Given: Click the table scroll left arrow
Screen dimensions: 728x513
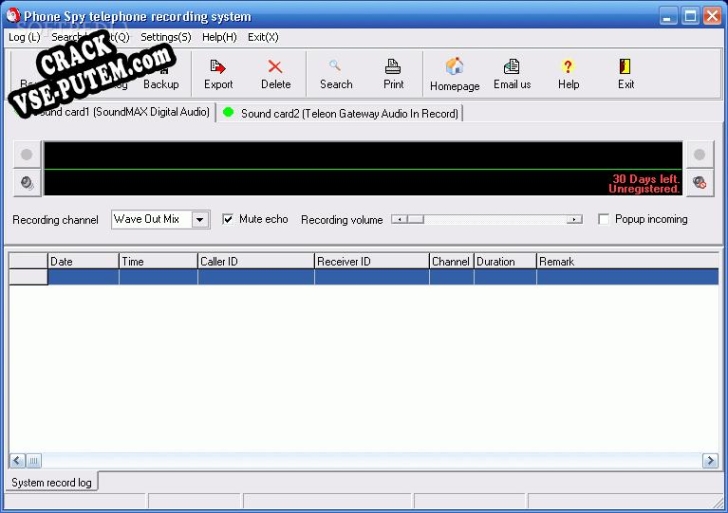Looking at the screenshot, I should tap(17, 461).
